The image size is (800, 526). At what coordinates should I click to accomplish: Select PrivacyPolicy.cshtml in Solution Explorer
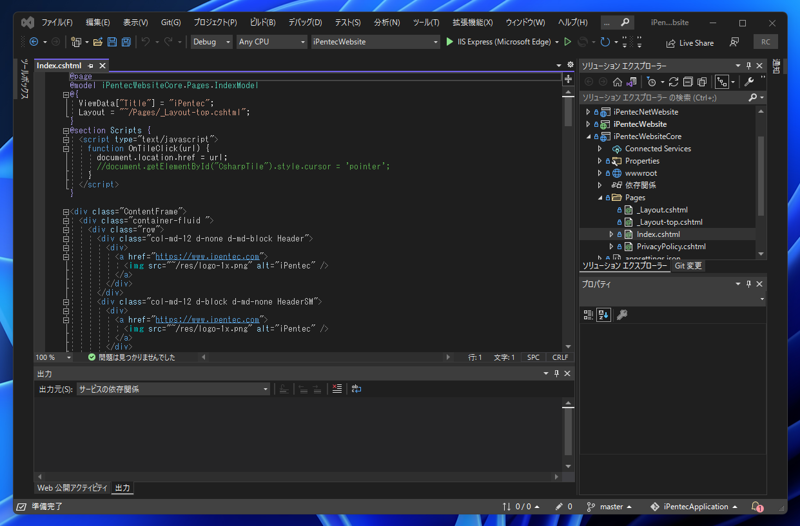(x=671, y=246)
